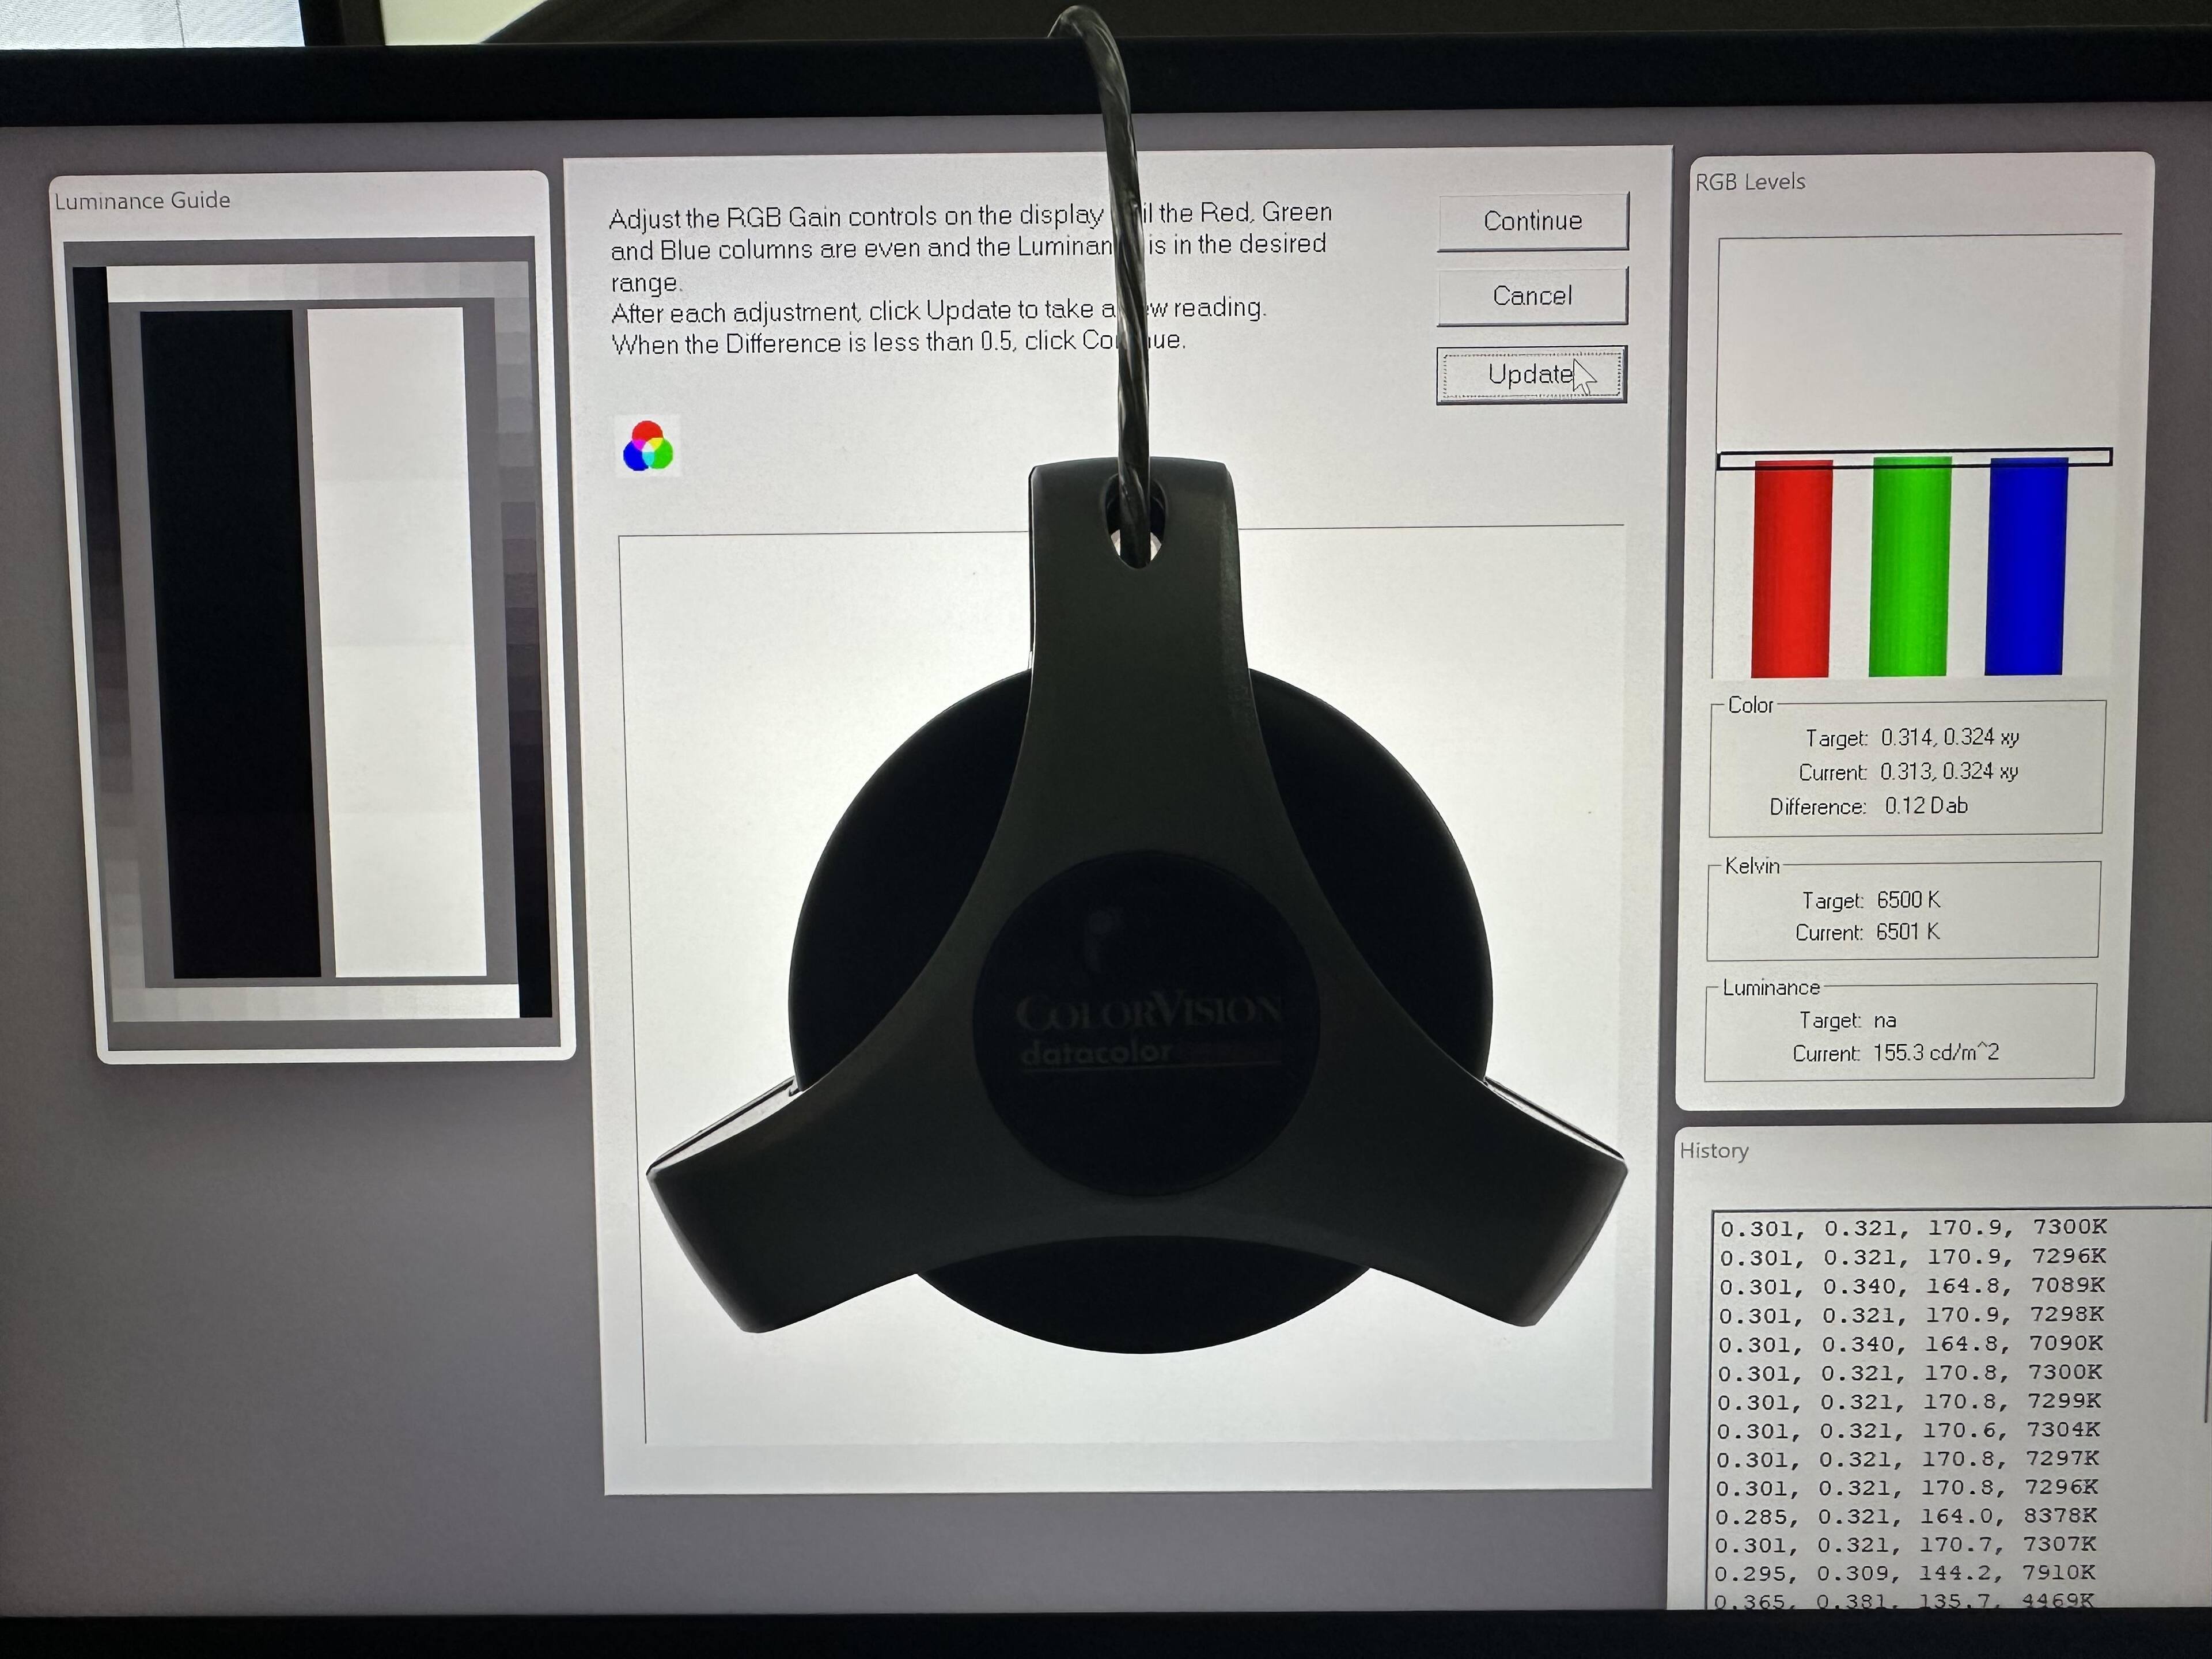Click the Continue button

pos(1532,221)
